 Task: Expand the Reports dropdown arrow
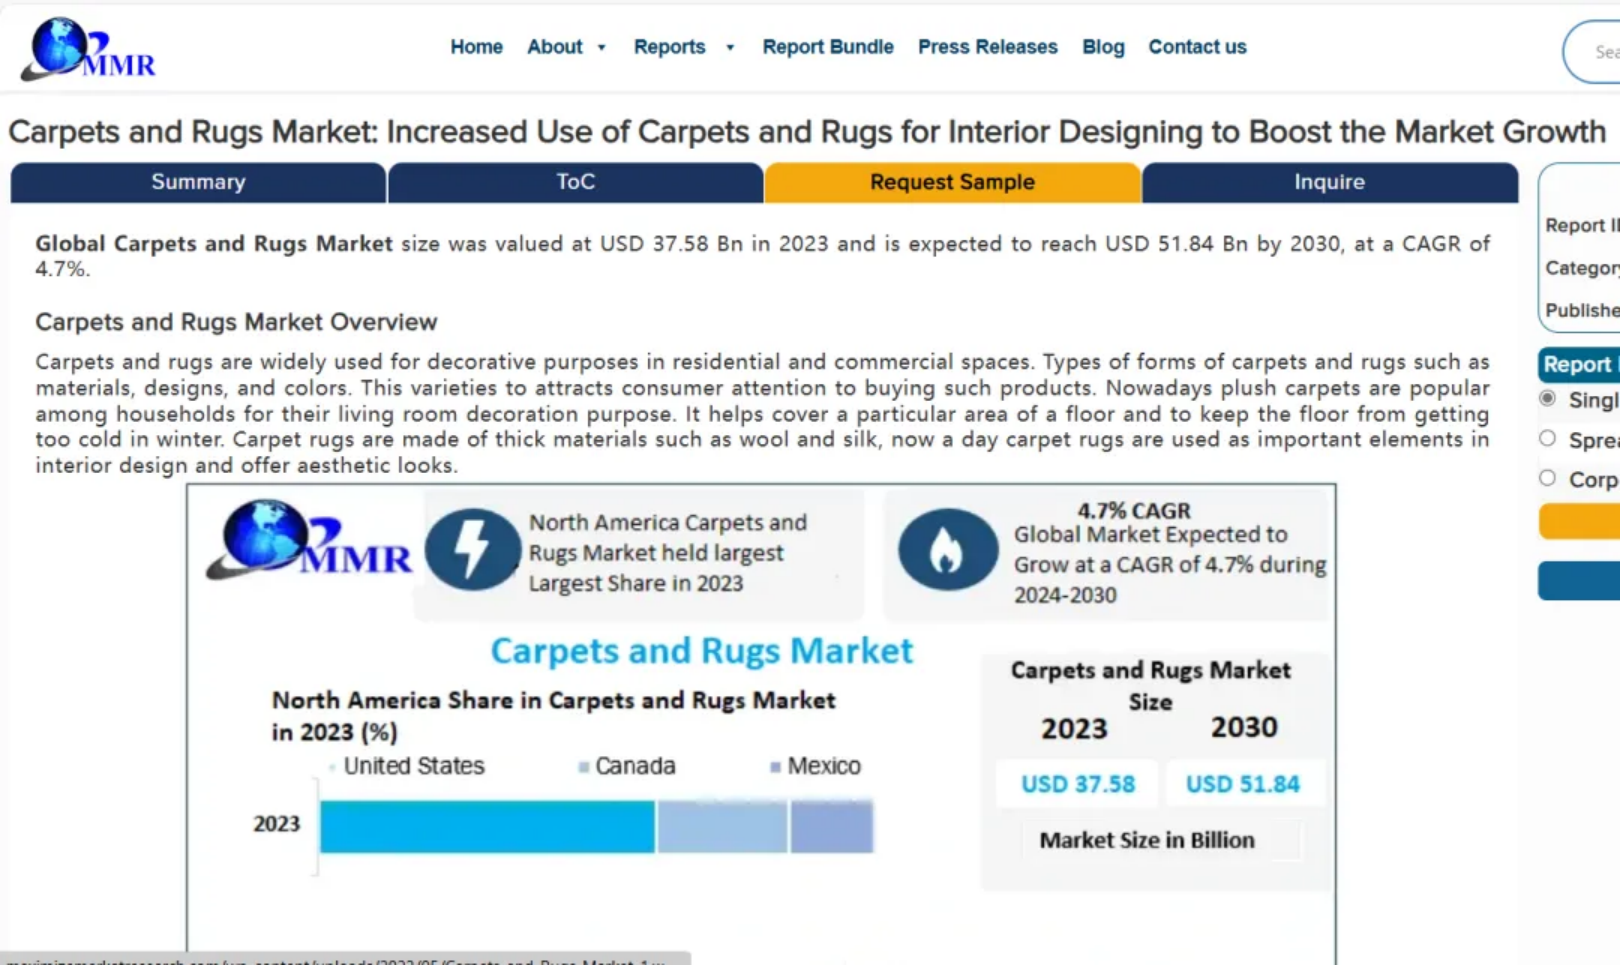point(730,48)
